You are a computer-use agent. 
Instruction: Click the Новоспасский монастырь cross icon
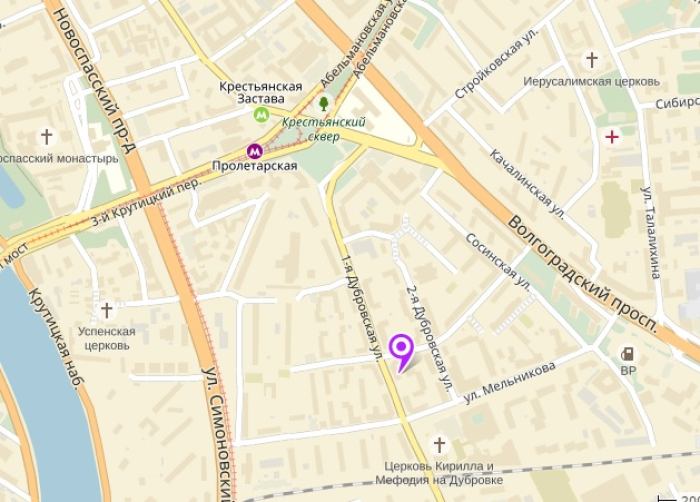(46, 137)
